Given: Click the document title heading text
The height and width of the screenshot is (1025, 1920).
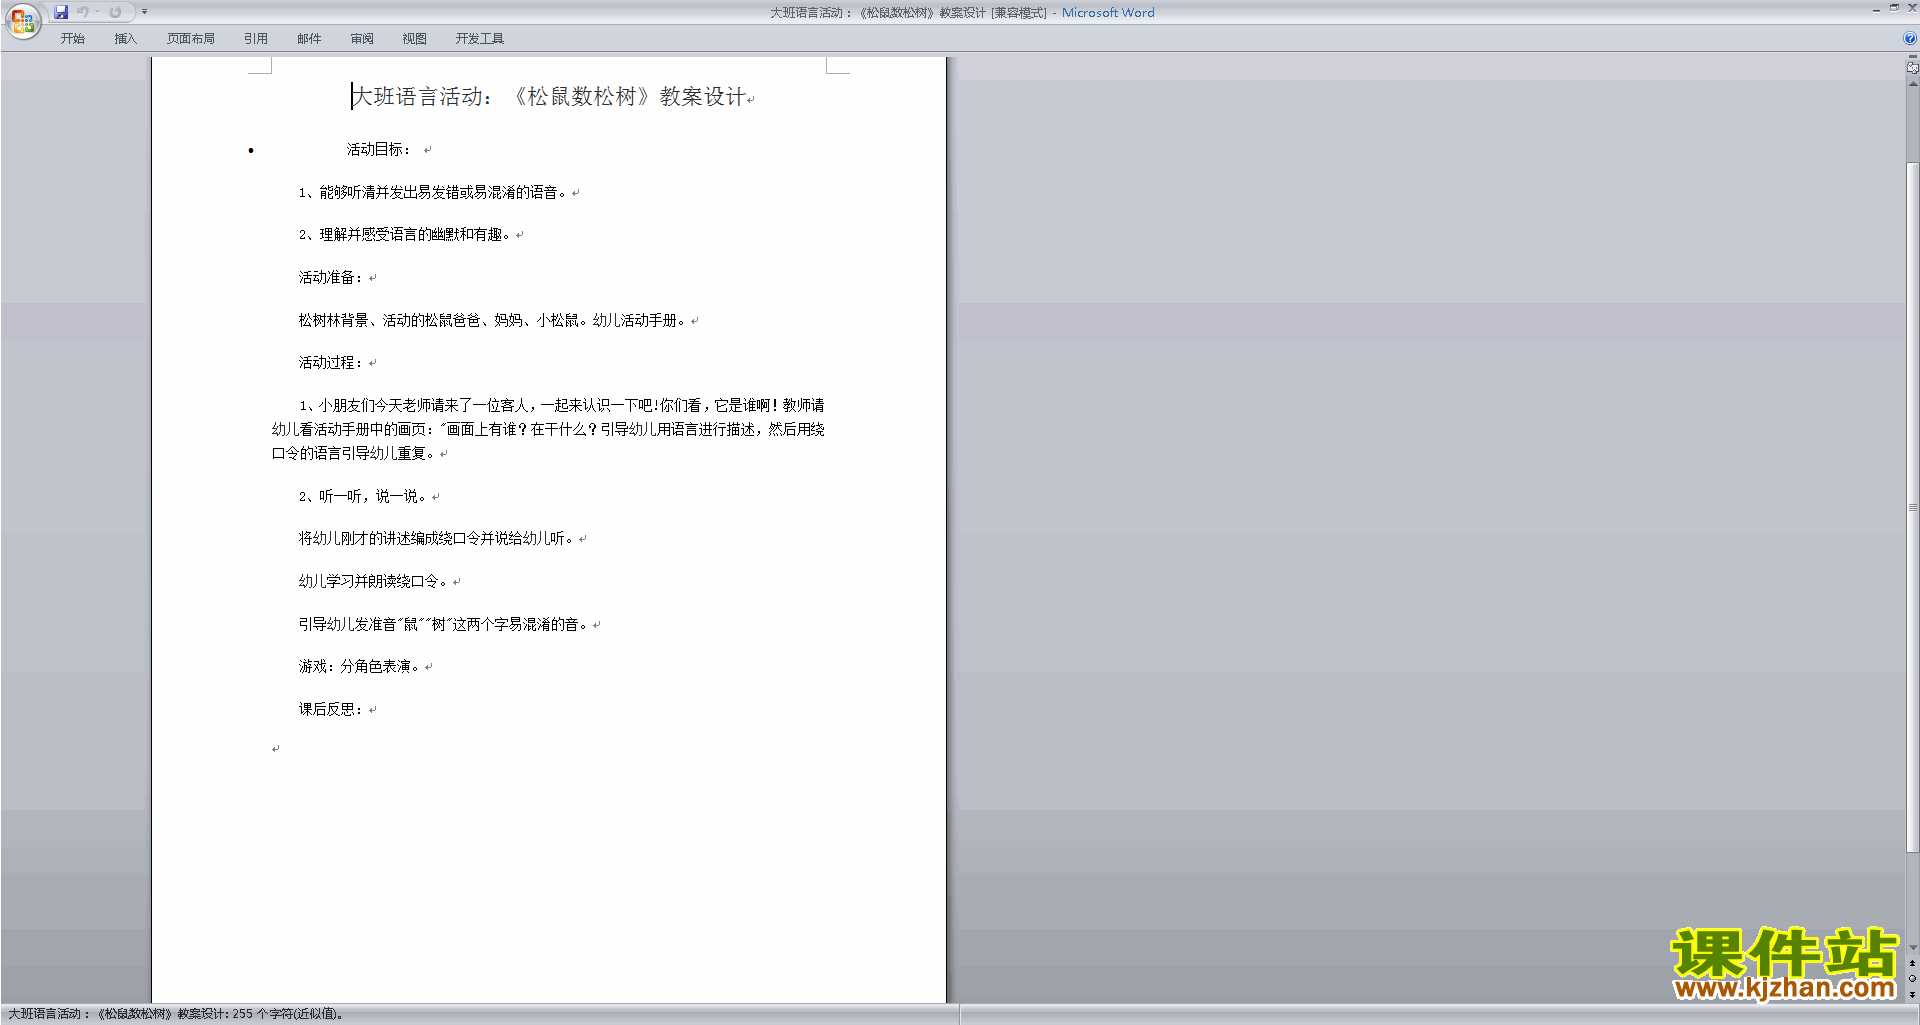Looking at the screenshot, I should (x=550, y=97).
